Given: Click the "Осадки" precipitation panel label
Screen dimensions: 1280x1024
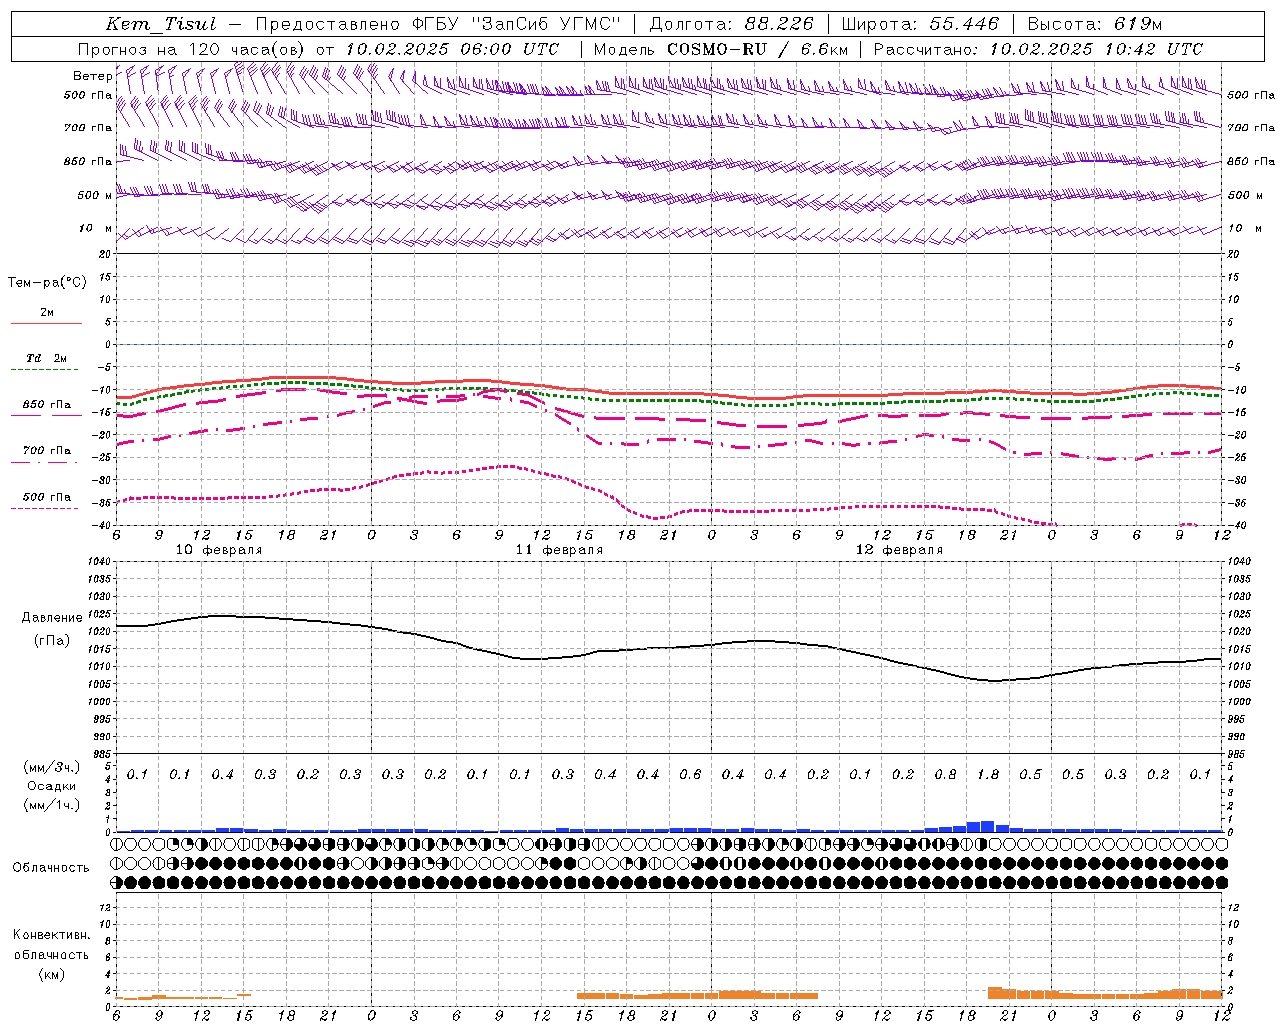Looking at the screenshot, I should point(51,786).
